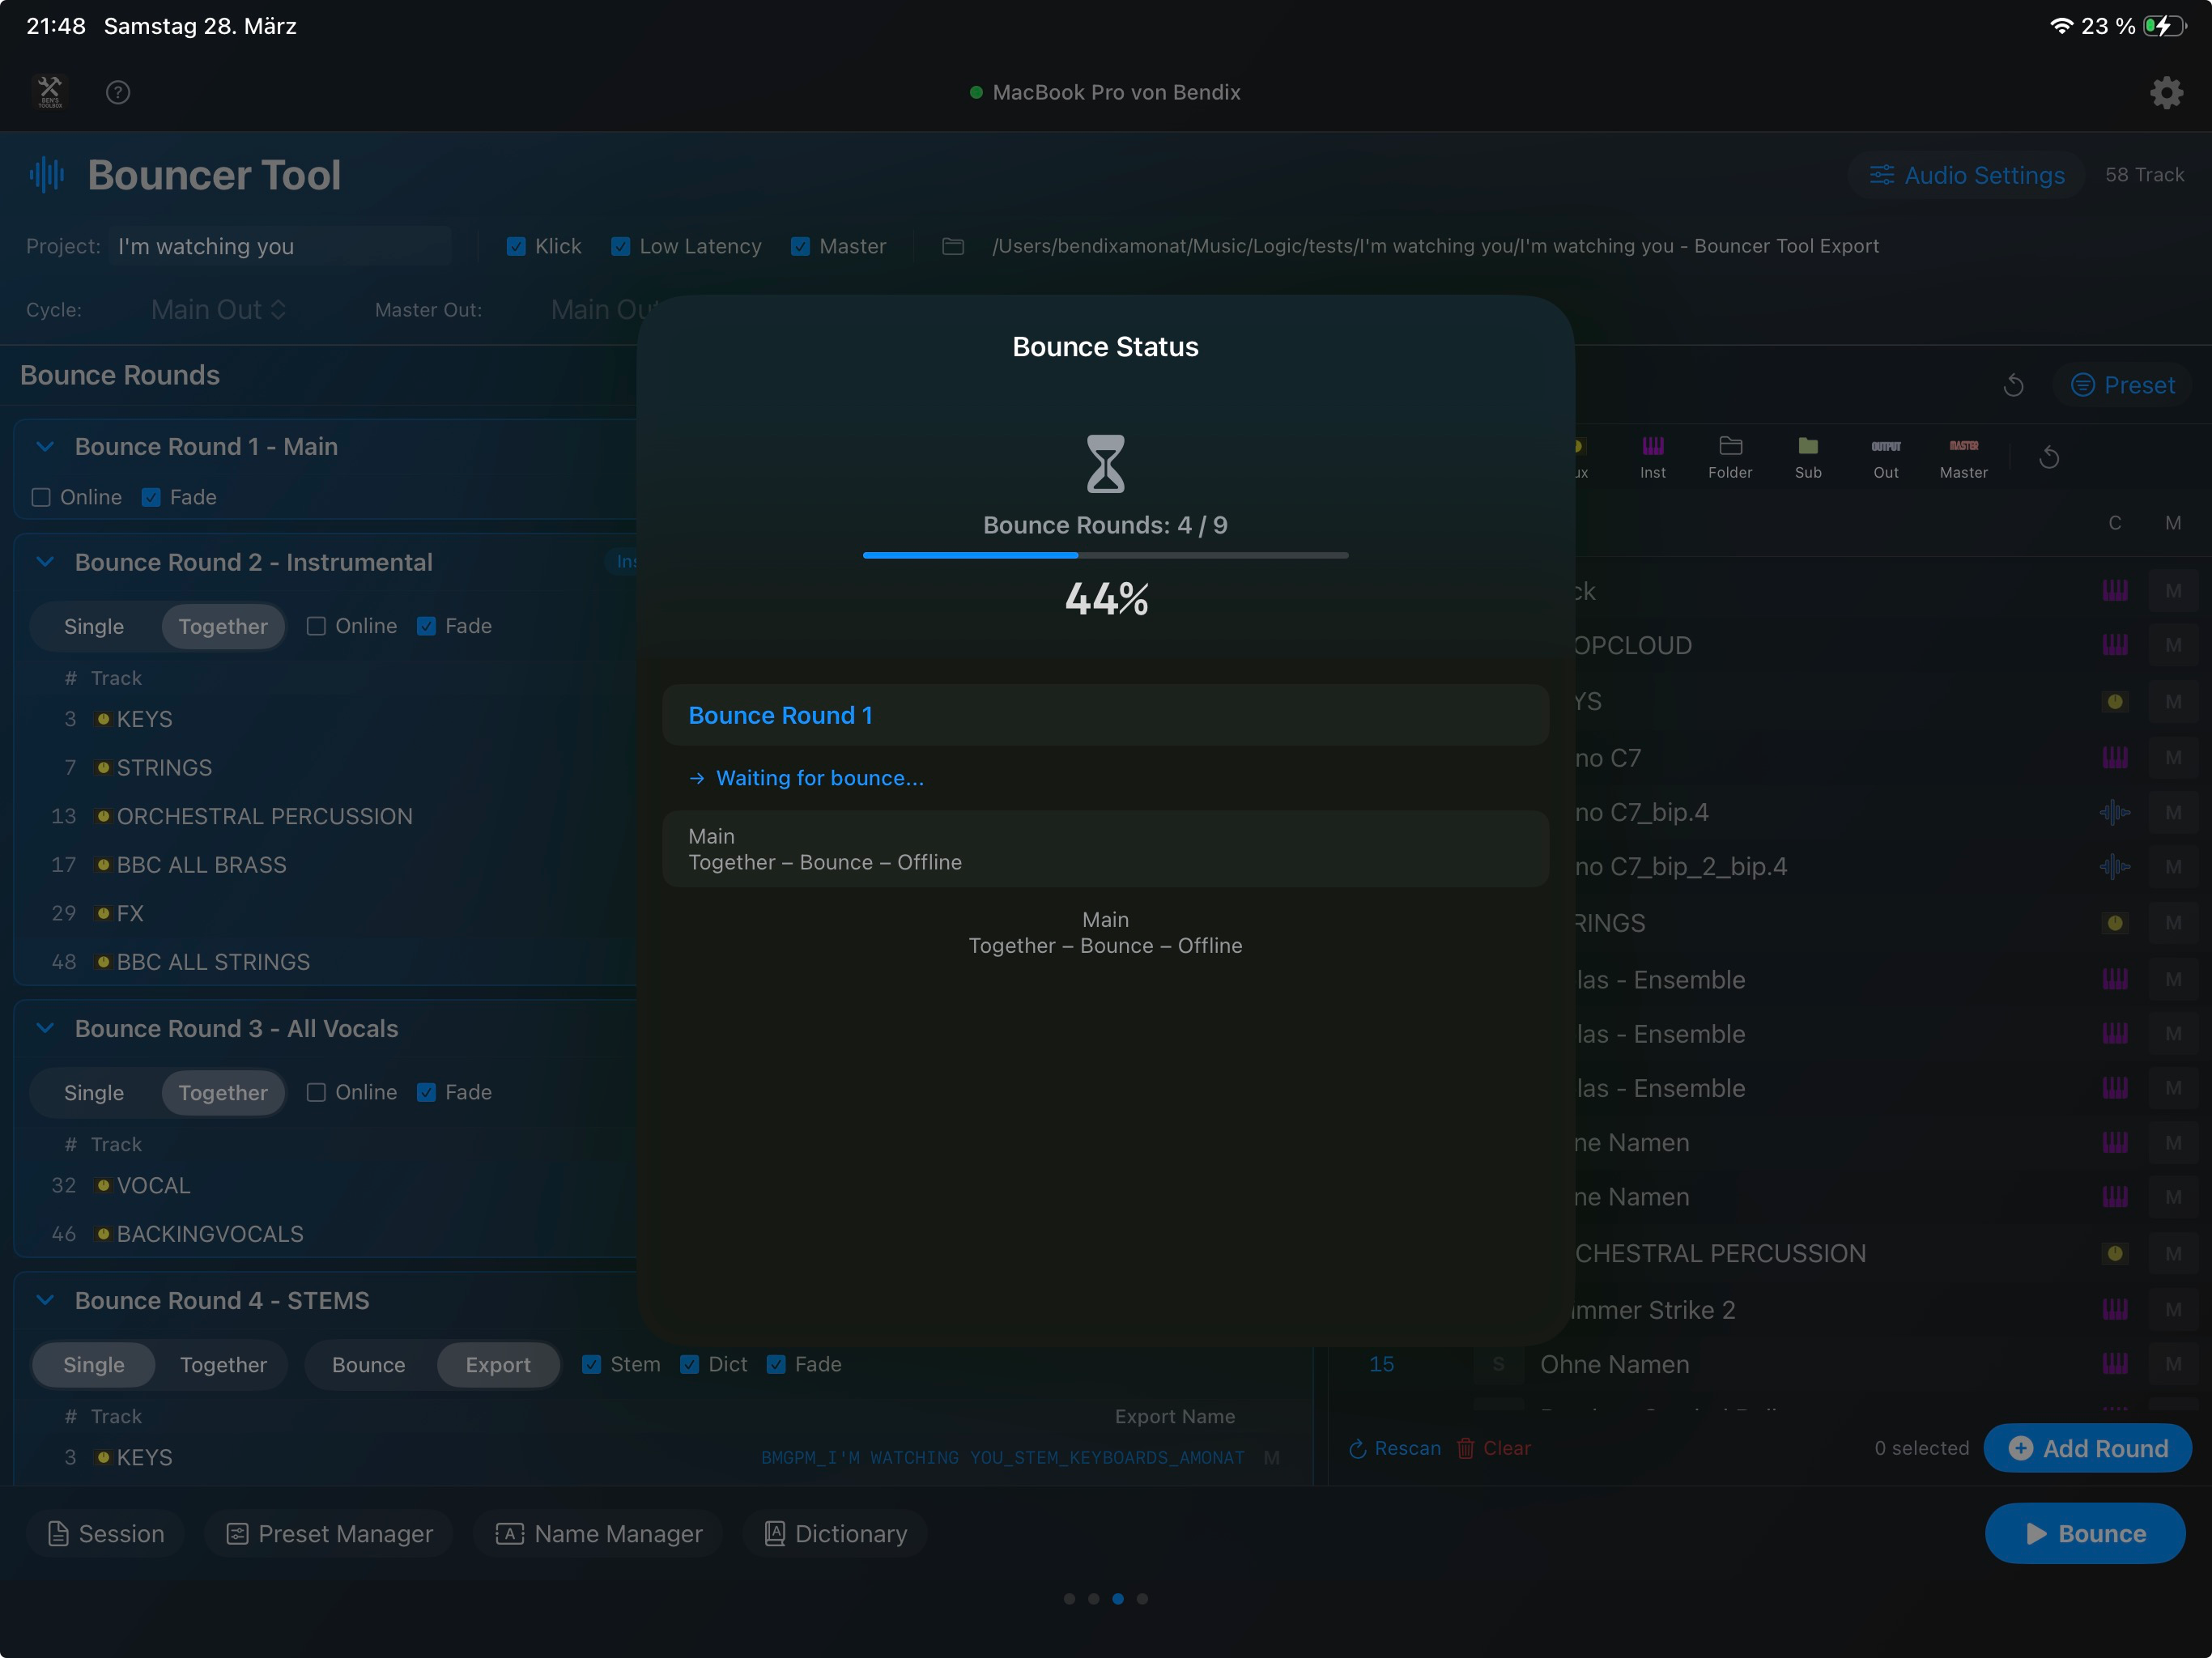Viewport: 2212px width, 1658px height.
Task: Select Single mode in Bounce Round 2
Action: click(x=94, y=626)
